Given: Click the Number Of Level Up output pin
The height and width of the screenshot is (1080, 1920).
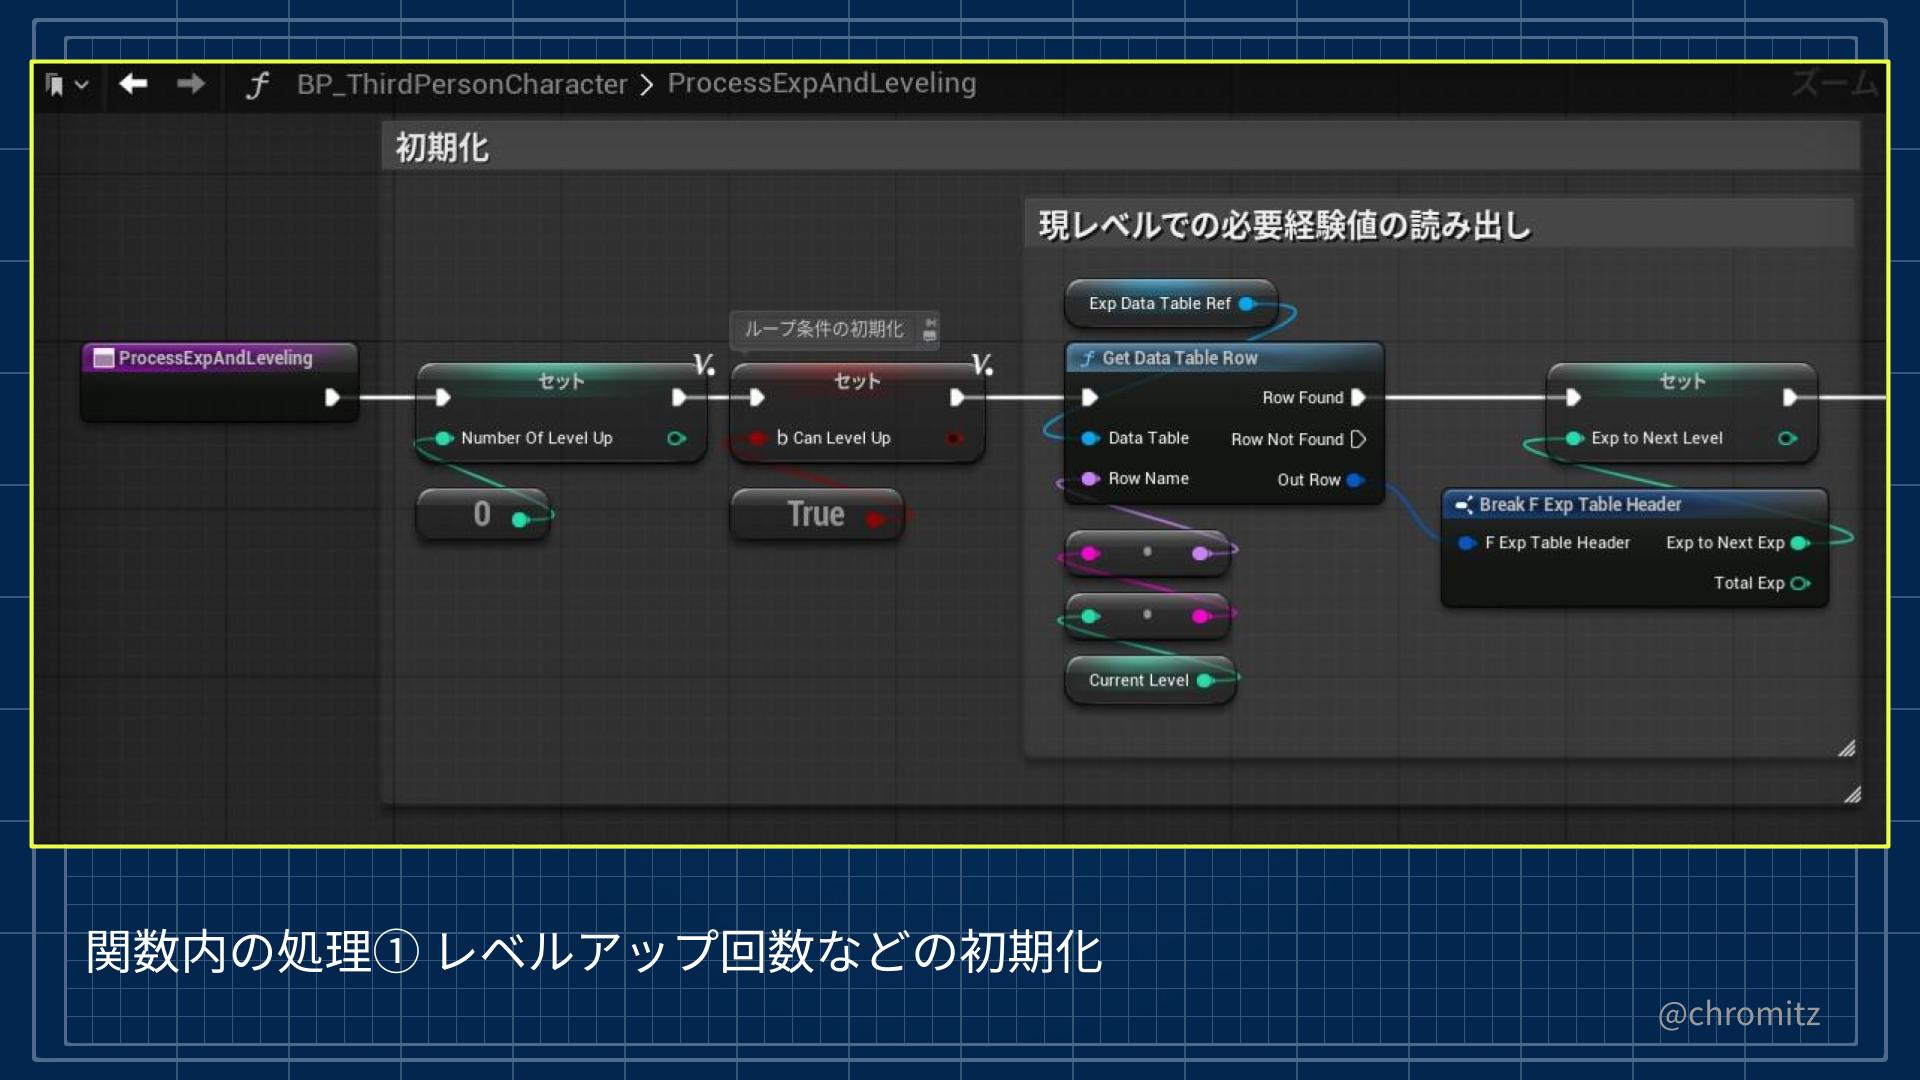Looking at the screenshot, I should coord(676,438).
